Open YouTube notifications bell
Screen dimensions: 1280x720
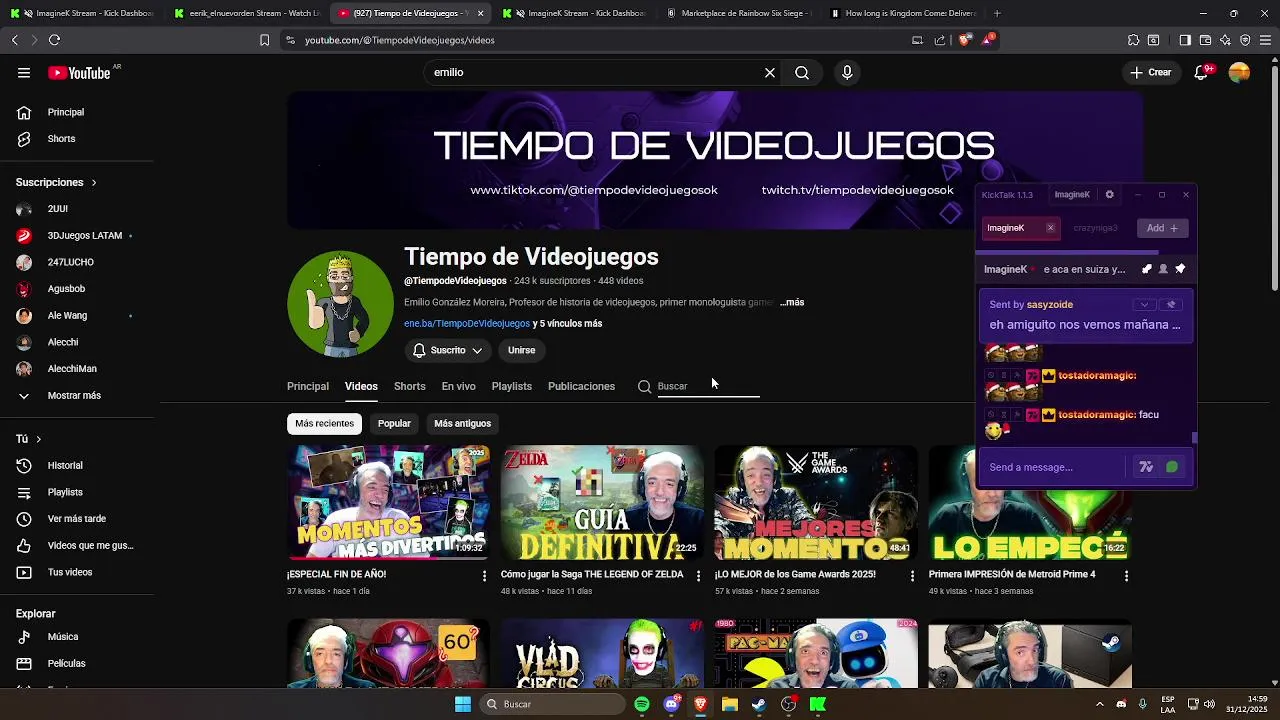[x=1201, y=73]
